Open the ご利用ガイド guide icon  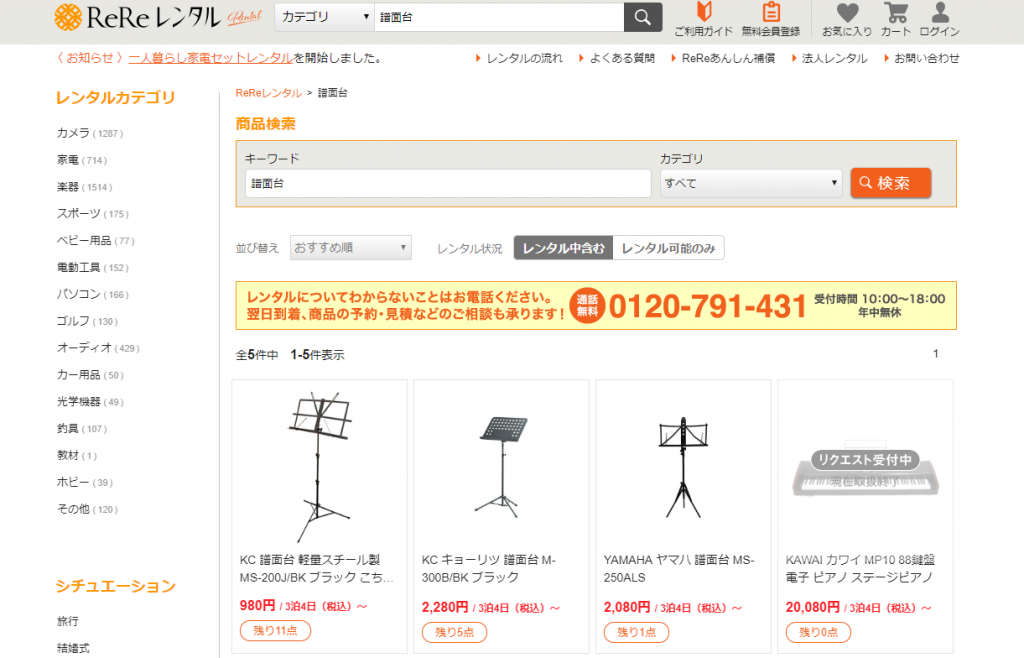click(703, 19)
